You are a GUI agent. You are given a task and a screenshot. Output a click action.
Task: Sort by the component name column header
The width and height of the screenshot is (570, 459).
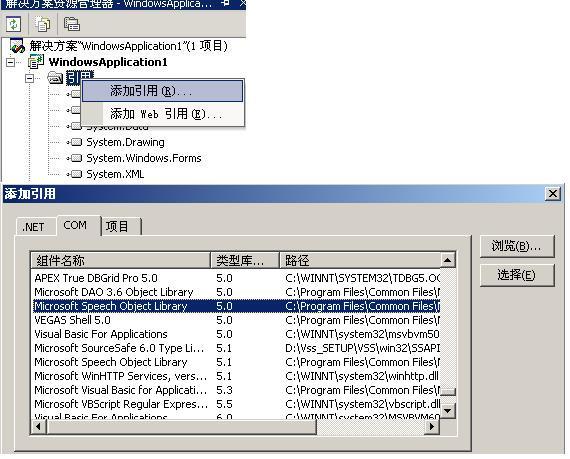click(x=121, y=260)
